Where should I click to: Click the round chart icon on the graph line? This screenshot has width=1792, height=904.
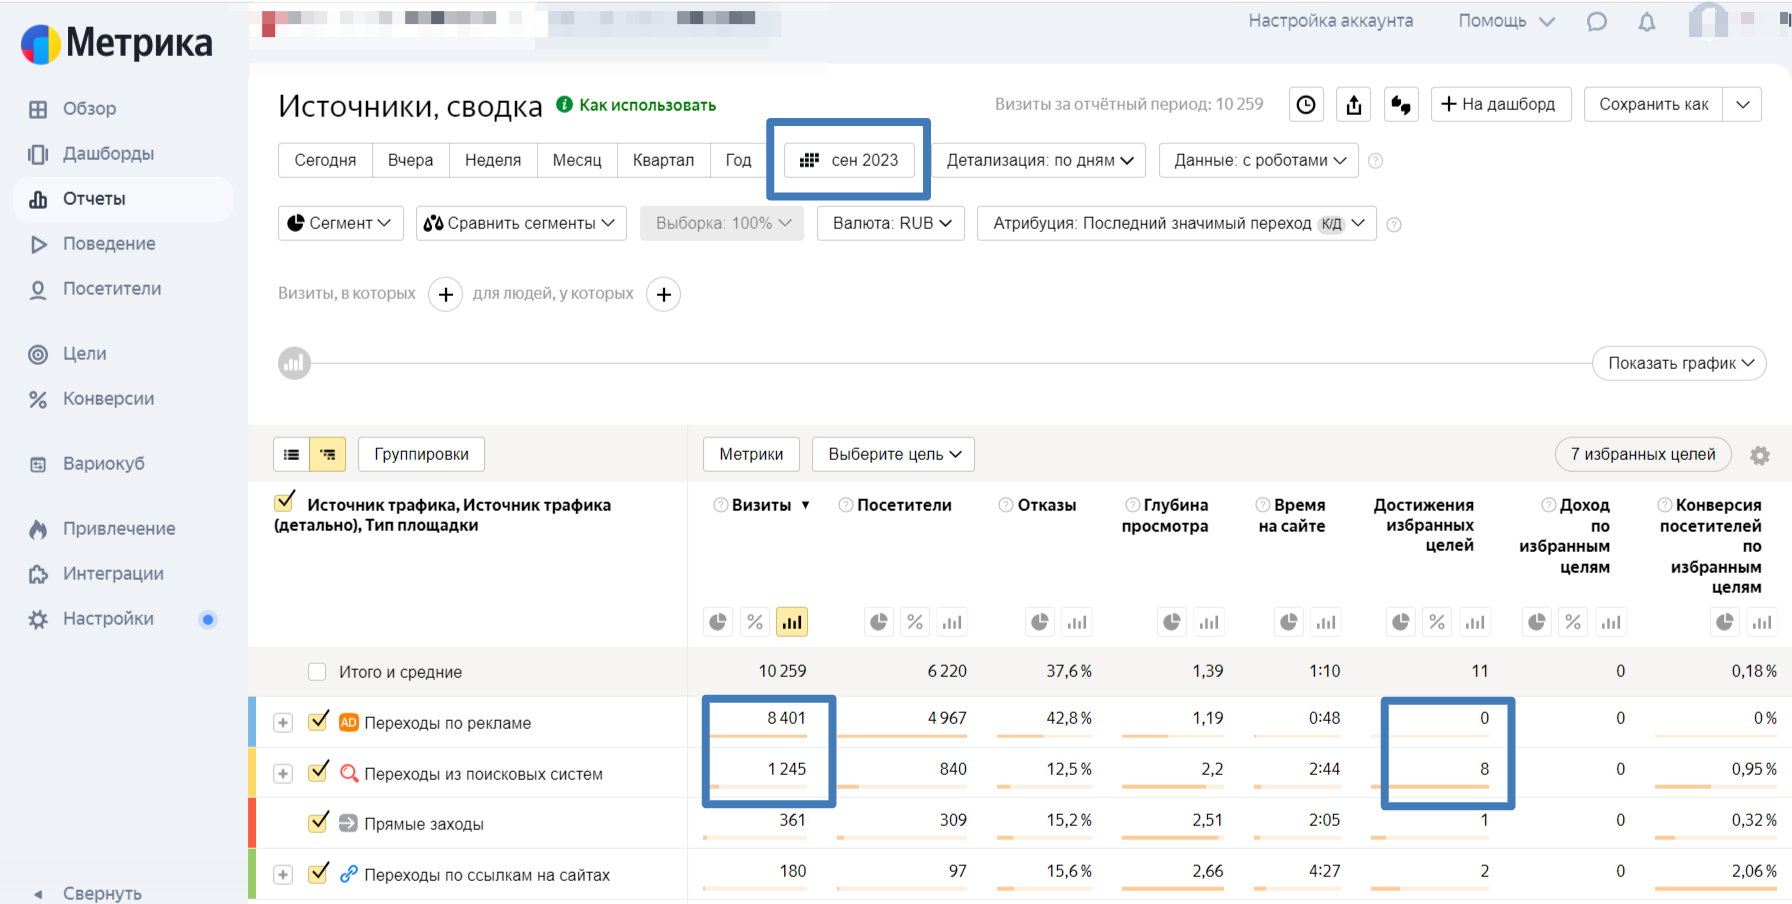click(x=294, y=363)
